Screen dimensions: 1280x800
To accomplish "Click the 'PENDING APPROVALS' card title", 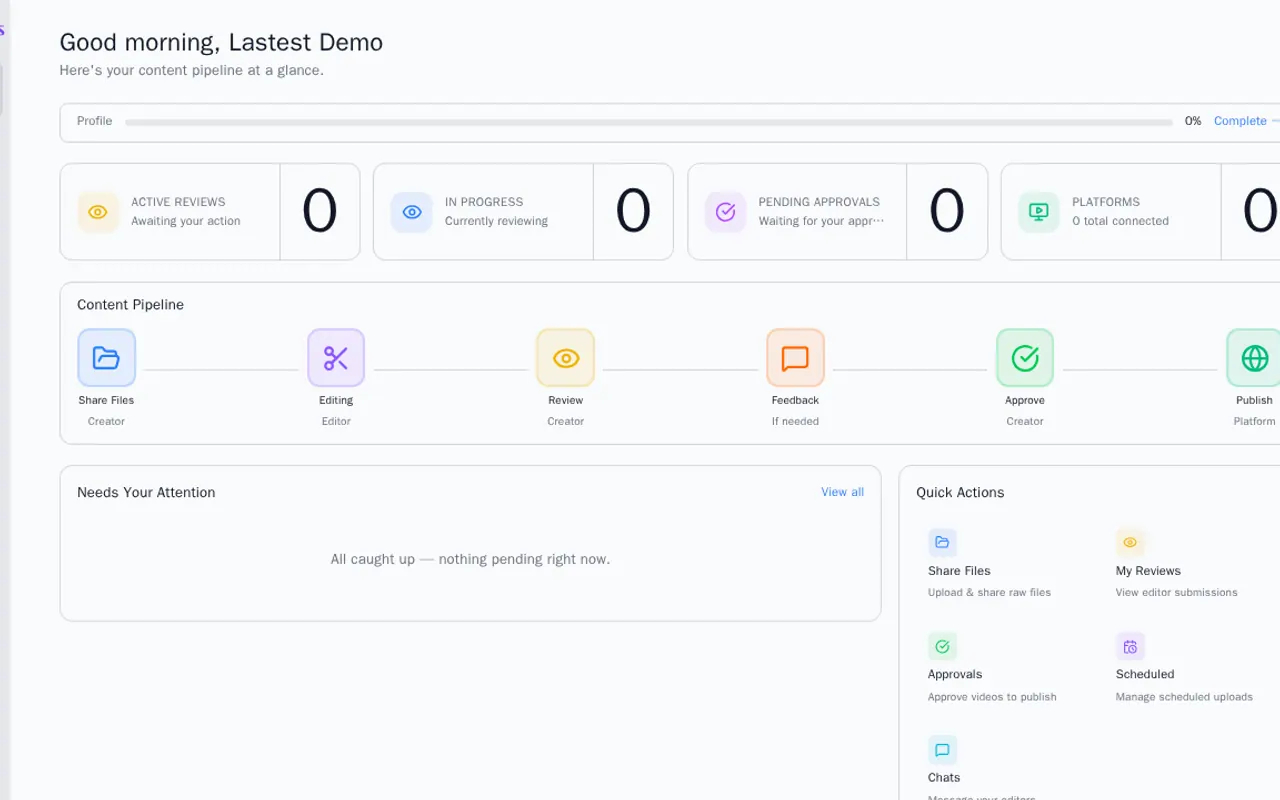I will pos(819,202).
